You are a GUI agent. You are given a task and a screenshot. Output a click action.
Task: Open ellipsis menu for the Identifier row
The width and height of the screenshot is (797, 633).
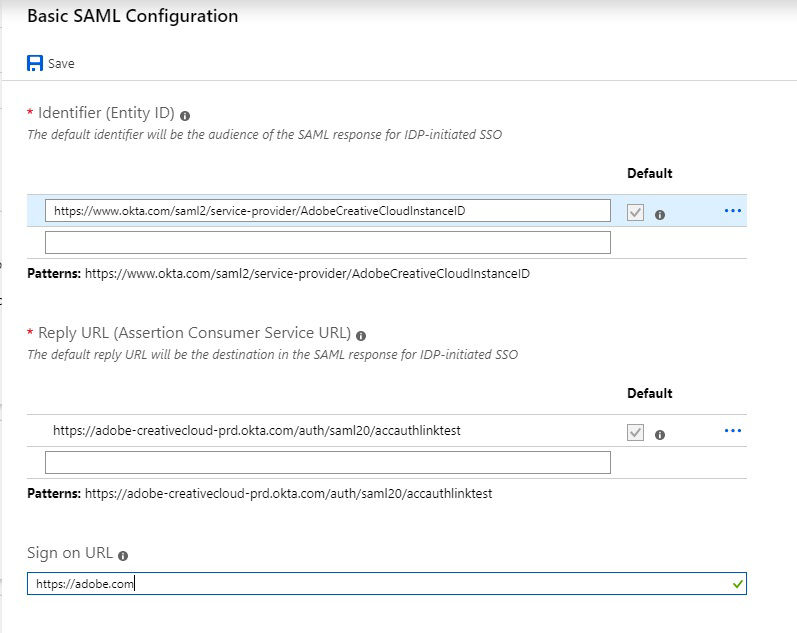coord(732,210)
